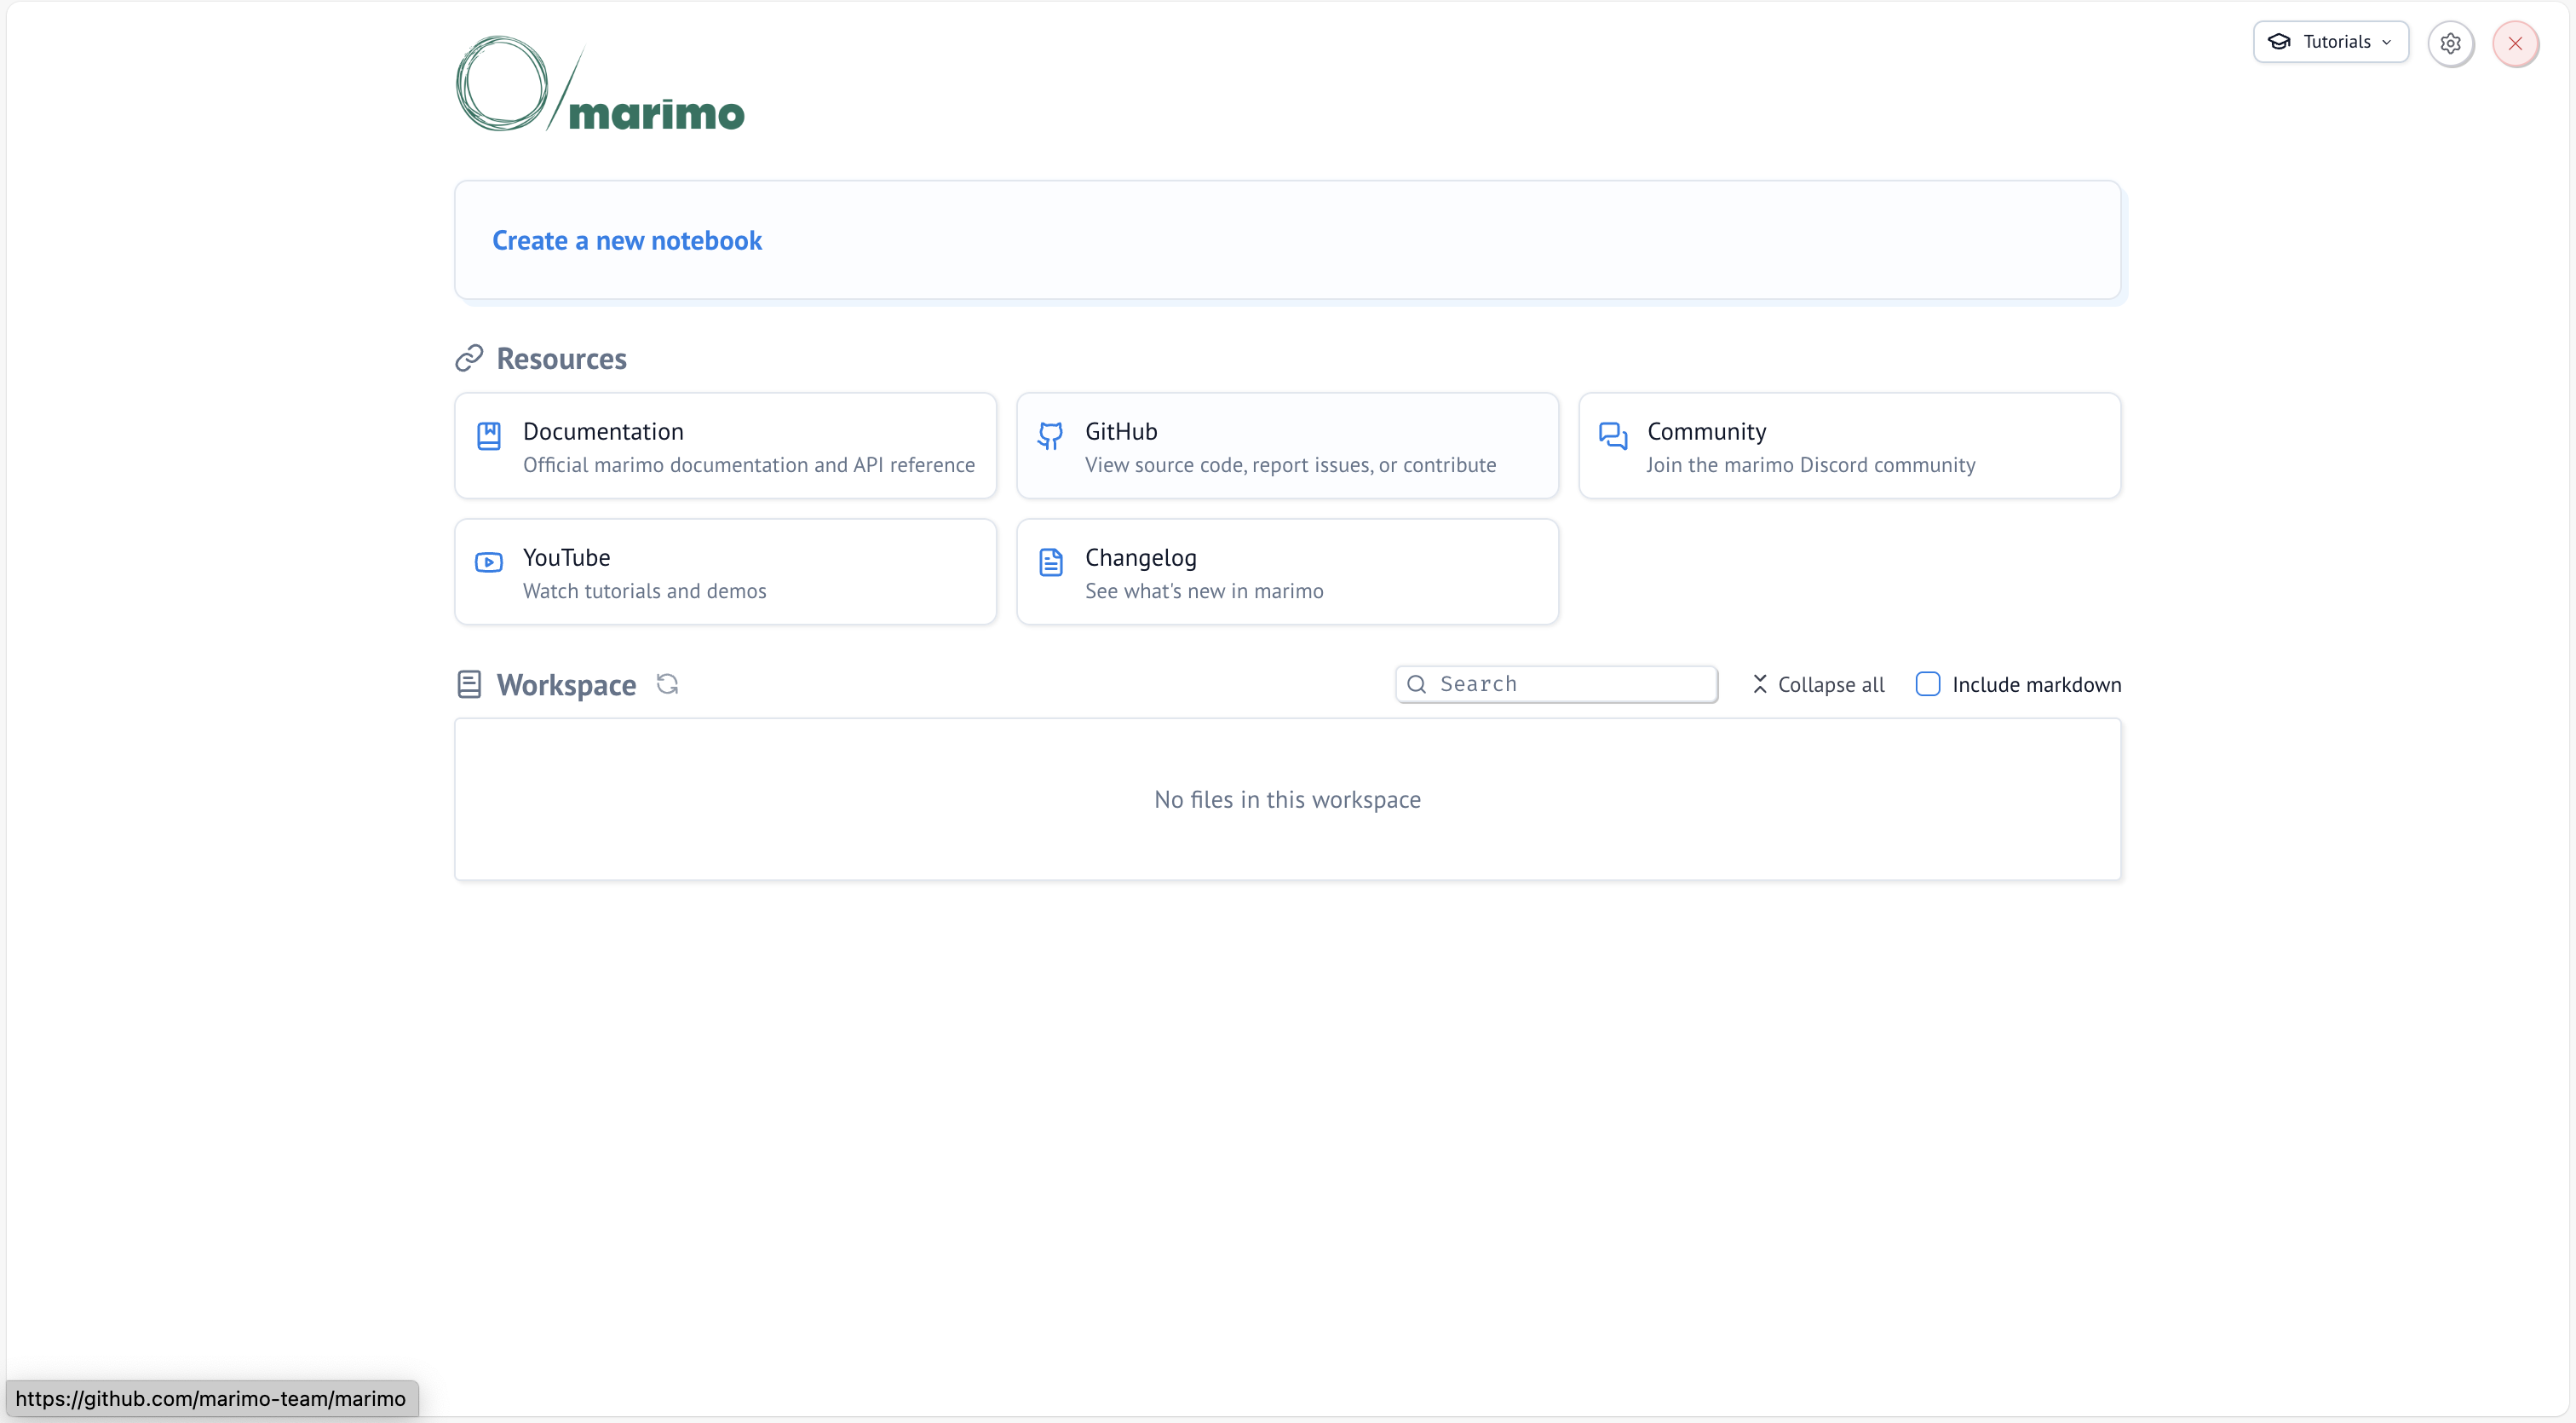2576x1423 pixels.
Task: Collapse all workspace folders
Action: (x=1818, y=685)
